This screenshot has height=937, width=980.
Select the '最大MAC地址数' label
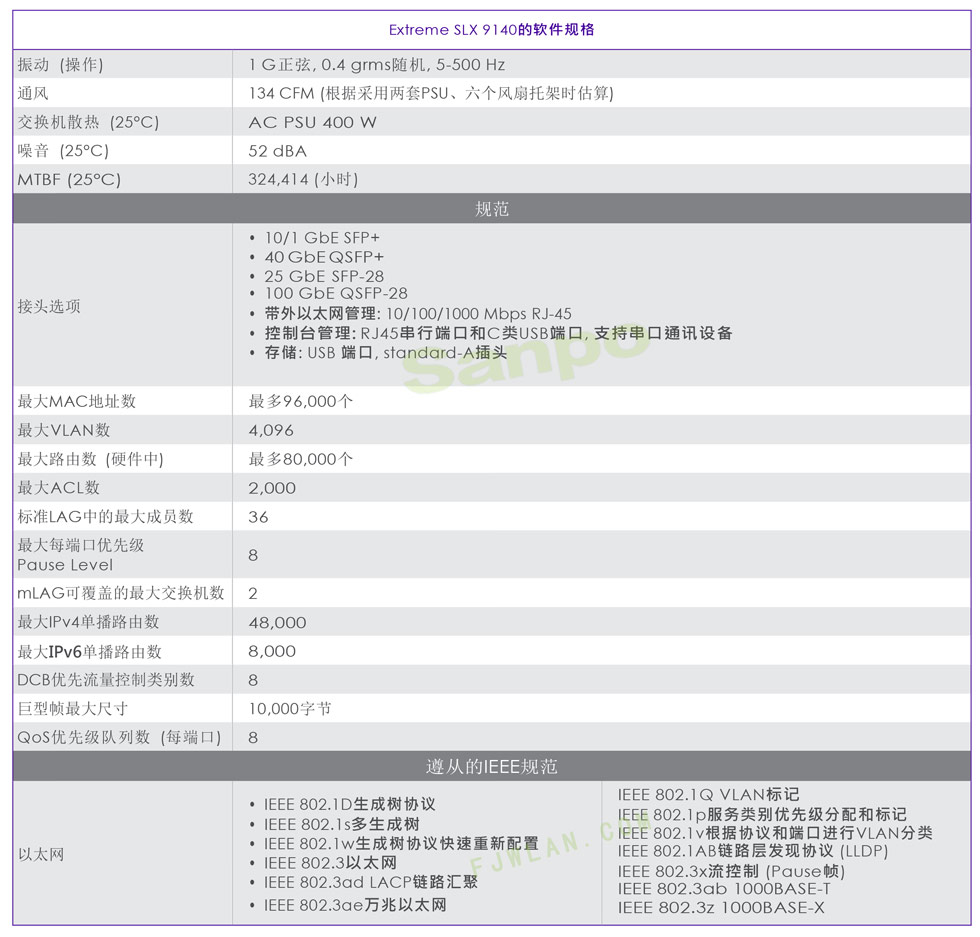(x=76, y=401)
